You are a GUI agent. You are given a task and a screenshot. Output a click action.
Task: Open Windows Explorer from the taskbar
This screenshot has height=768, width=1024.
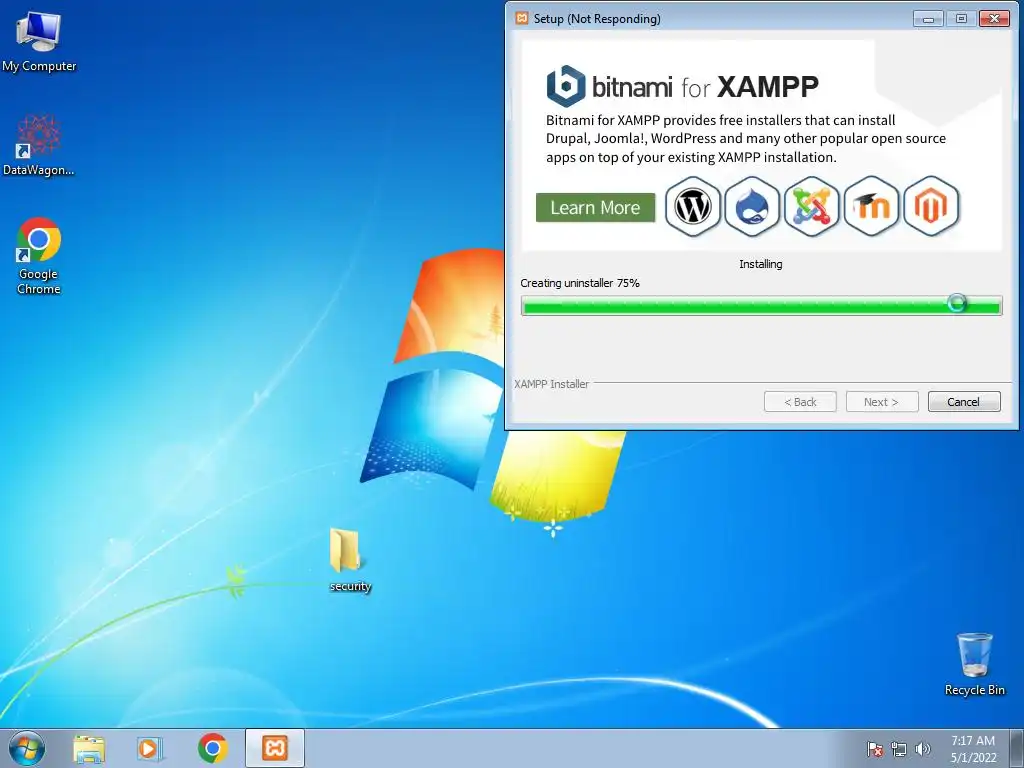click(89, 748)
